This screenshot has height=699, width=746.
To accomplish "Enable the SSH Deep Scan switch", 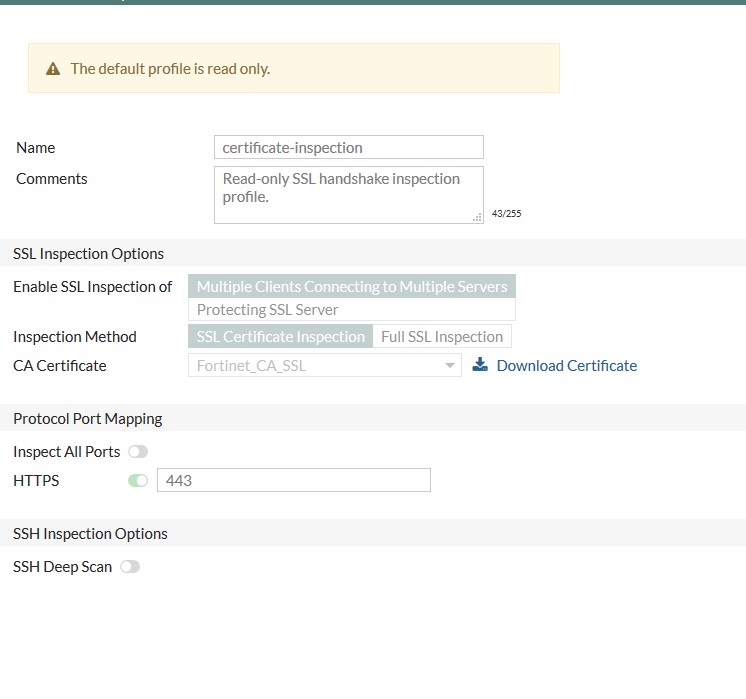I will point(130,567).
